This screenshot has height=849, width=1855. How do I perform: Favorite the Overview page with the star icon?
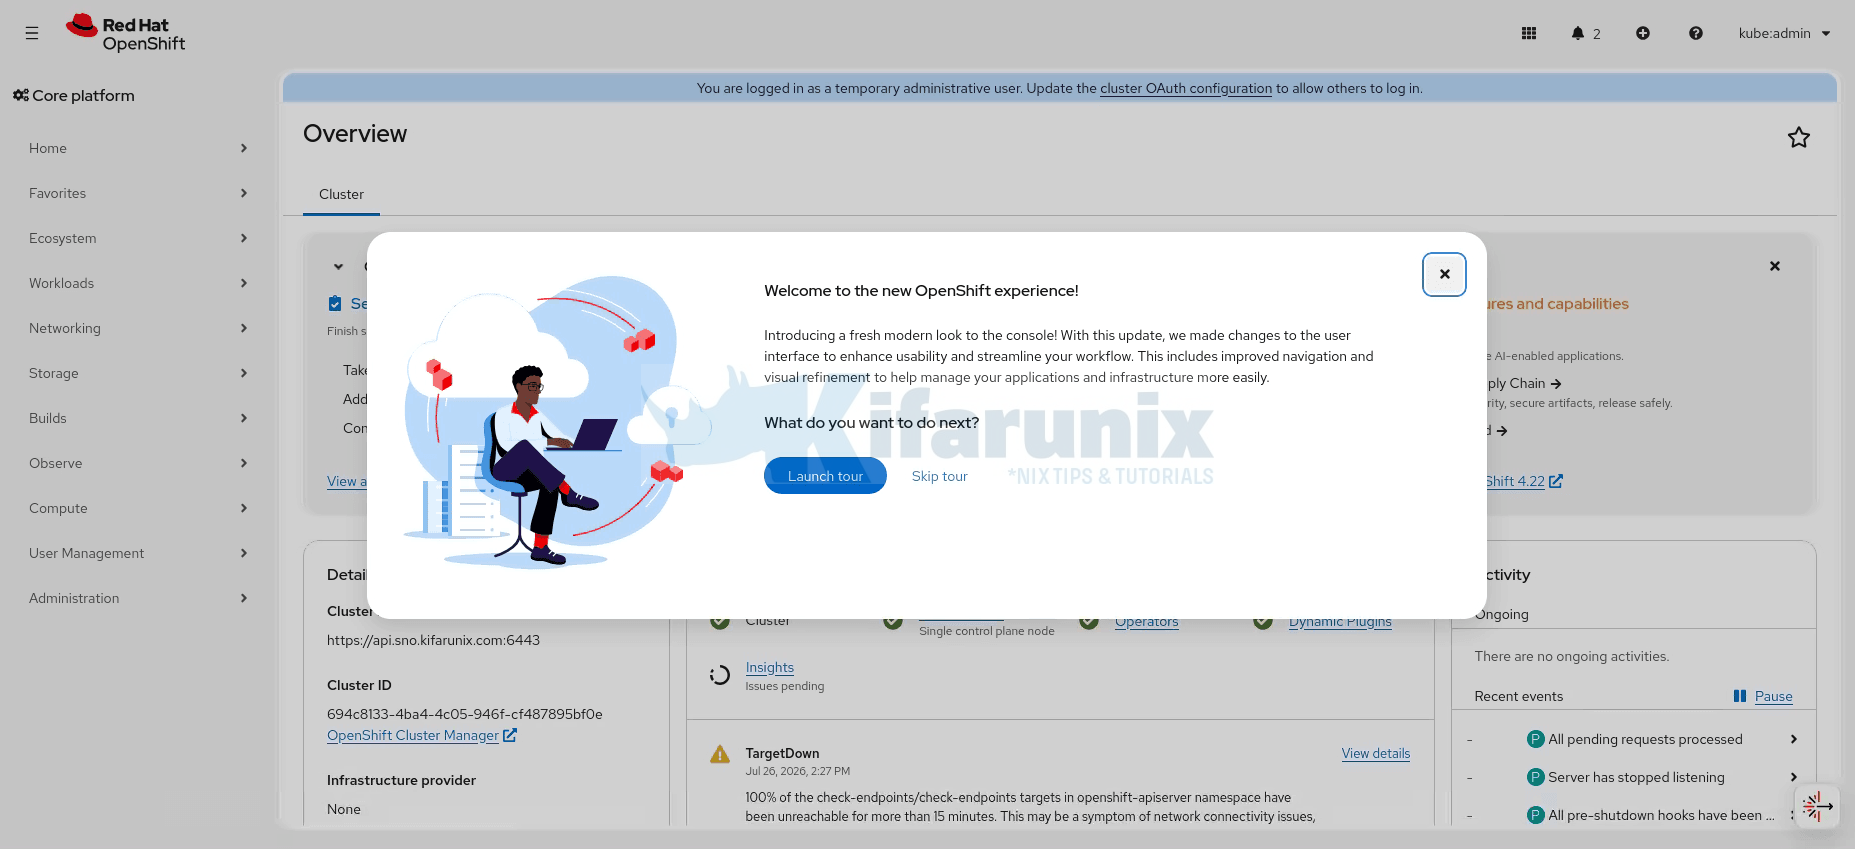tap(1799, 137)
